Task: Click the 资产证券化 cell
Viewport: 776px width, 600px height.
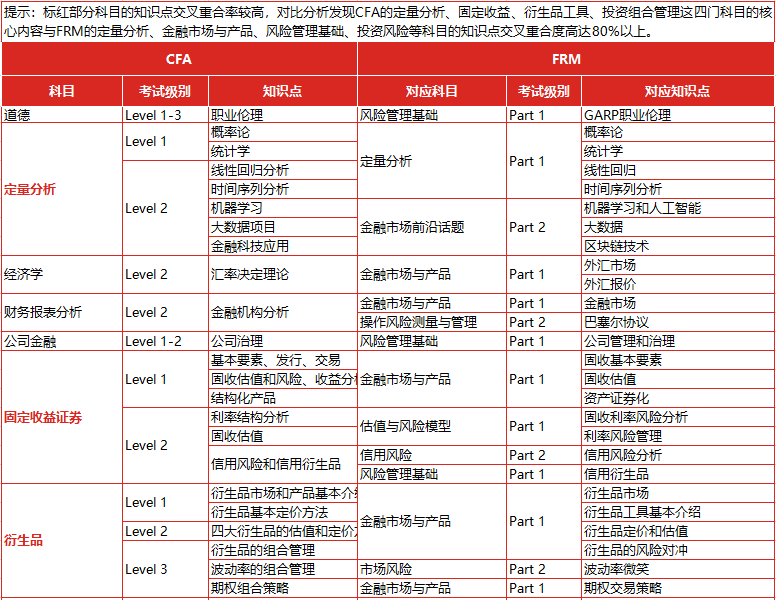Action: pyautogui.click(x=678, y=398)
